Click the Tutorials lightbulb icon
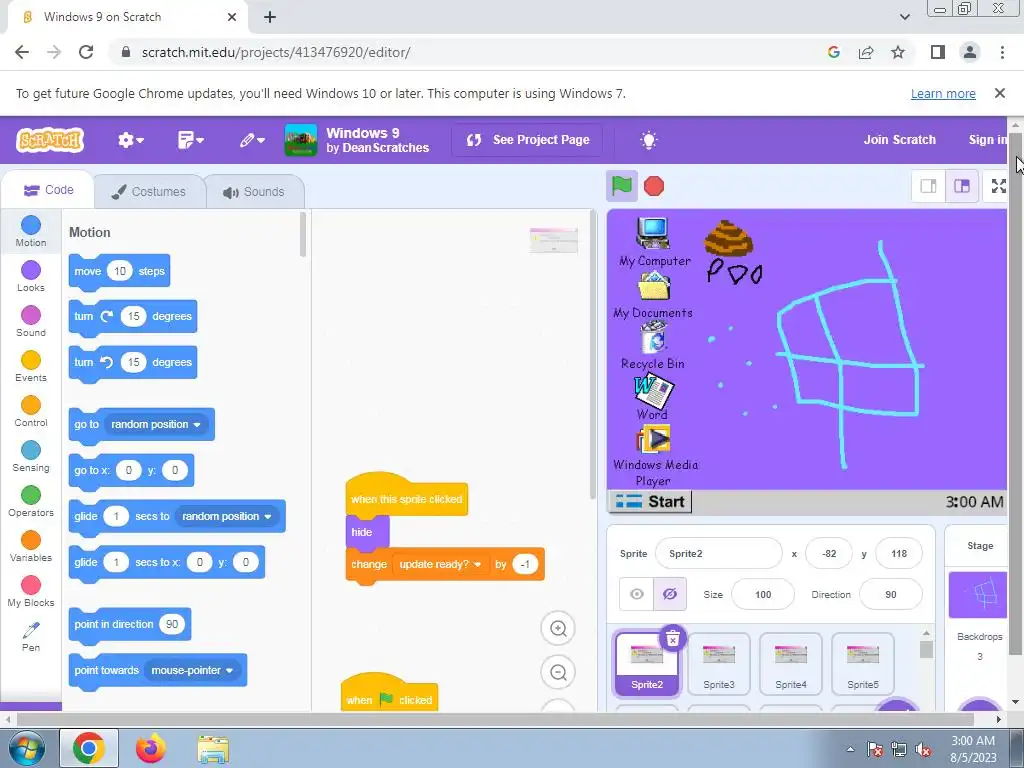This screenshot has width=1024, height=768. (x=648, y=140)
